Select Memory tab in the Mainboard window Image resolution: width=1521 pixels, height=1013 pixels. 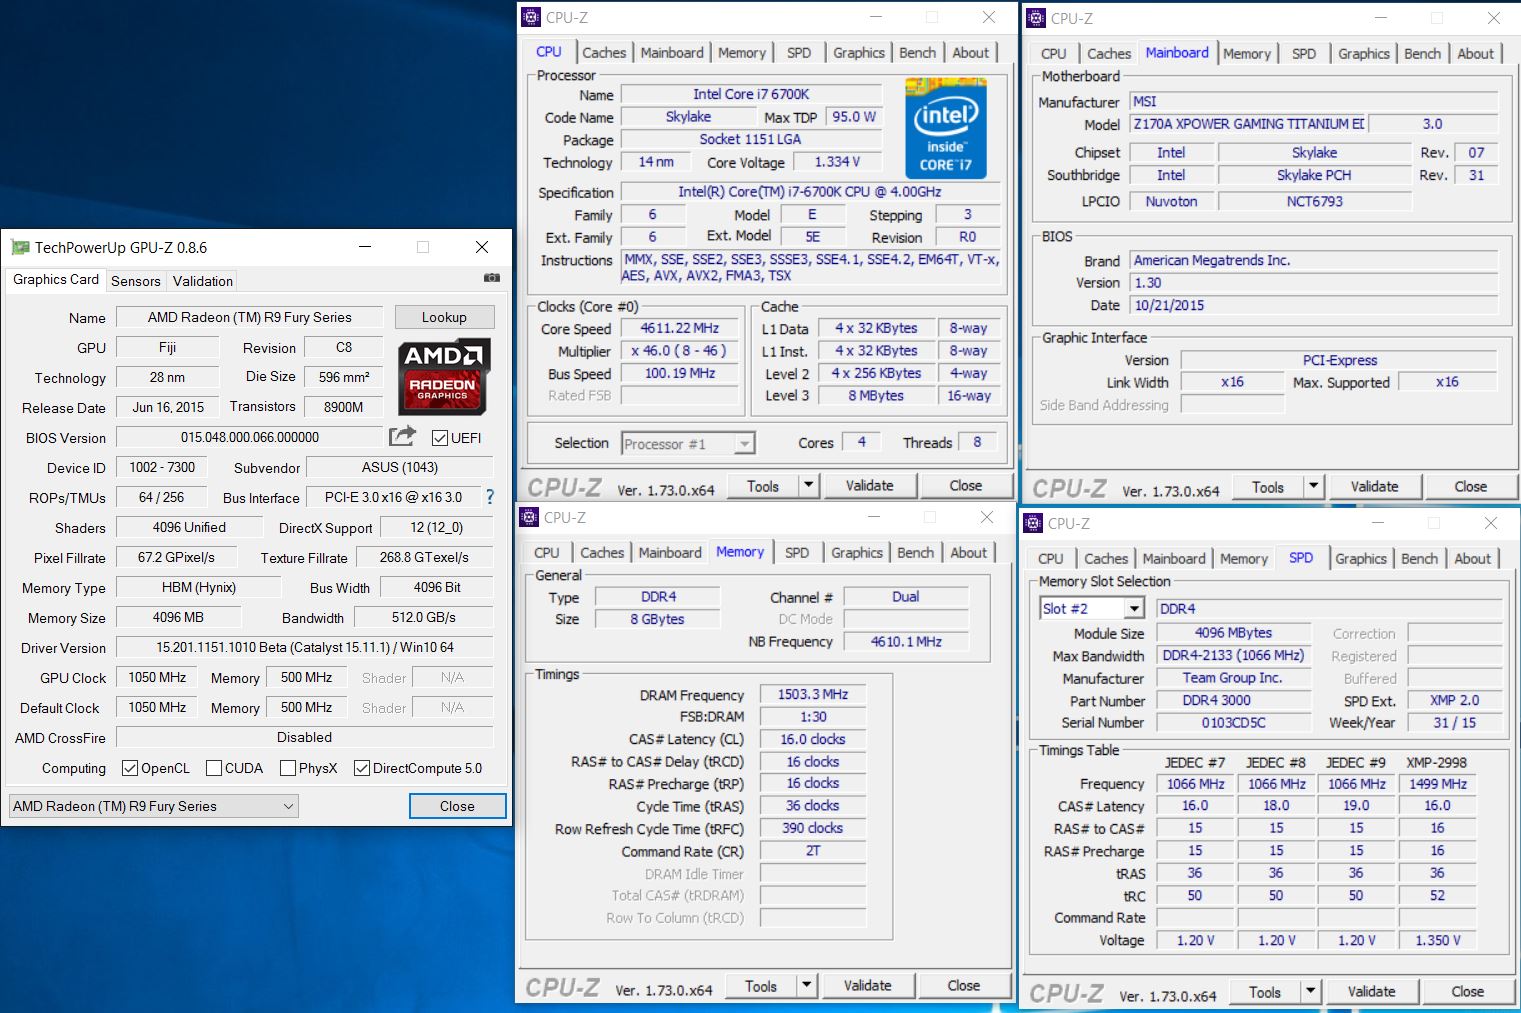tap(1247, 54)
